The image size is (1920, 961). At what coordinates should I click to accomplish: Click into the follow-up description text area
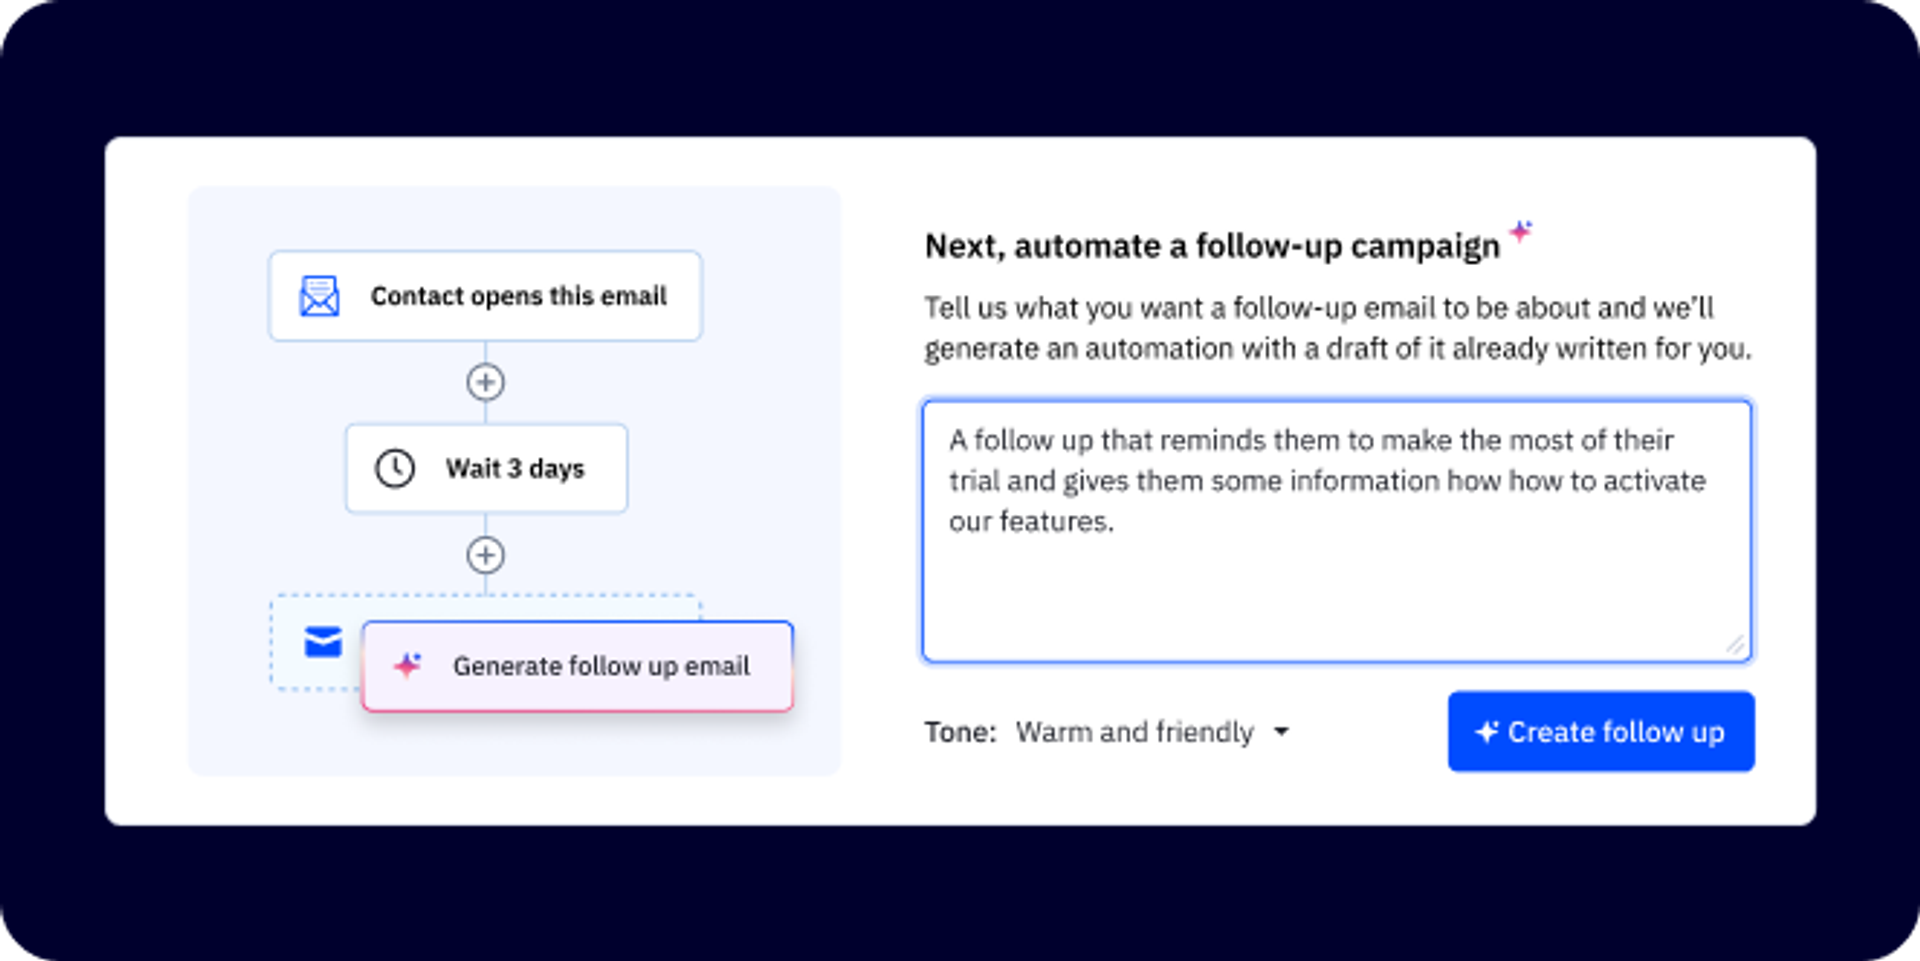(x=1336, y=580)
